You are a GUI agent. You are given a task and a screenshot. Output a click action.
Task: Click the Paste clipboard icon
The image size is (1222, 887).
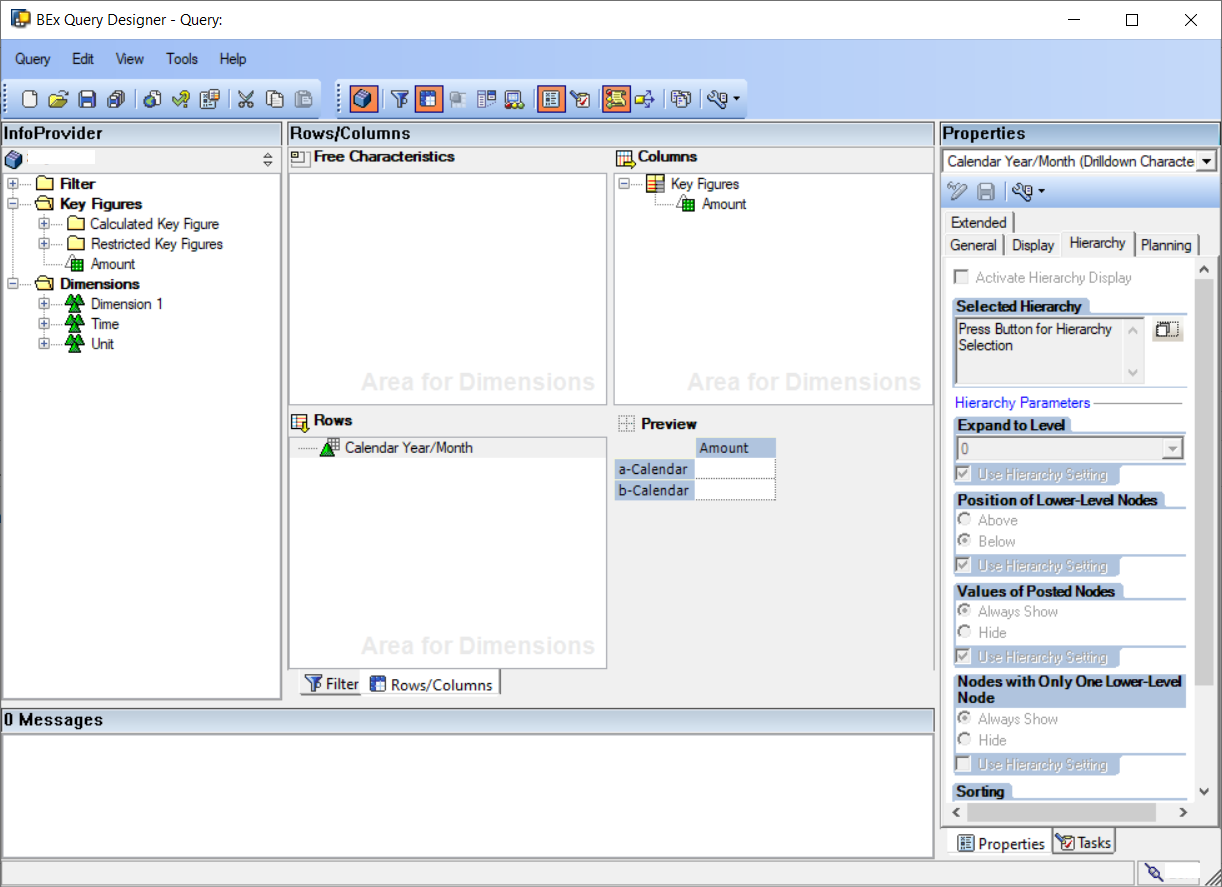tap(303, 99)
